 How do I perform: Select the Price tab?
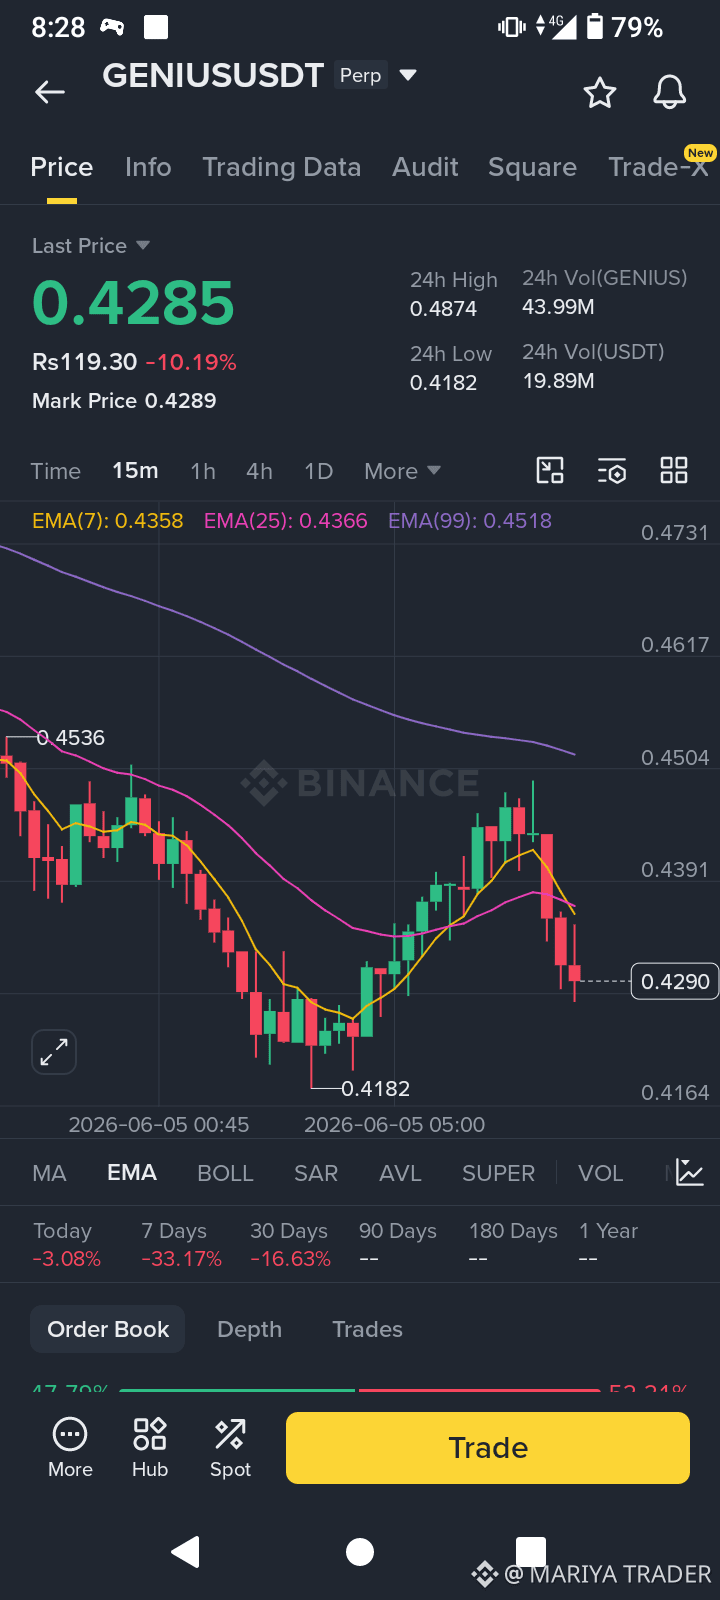[x=62, y=167]
